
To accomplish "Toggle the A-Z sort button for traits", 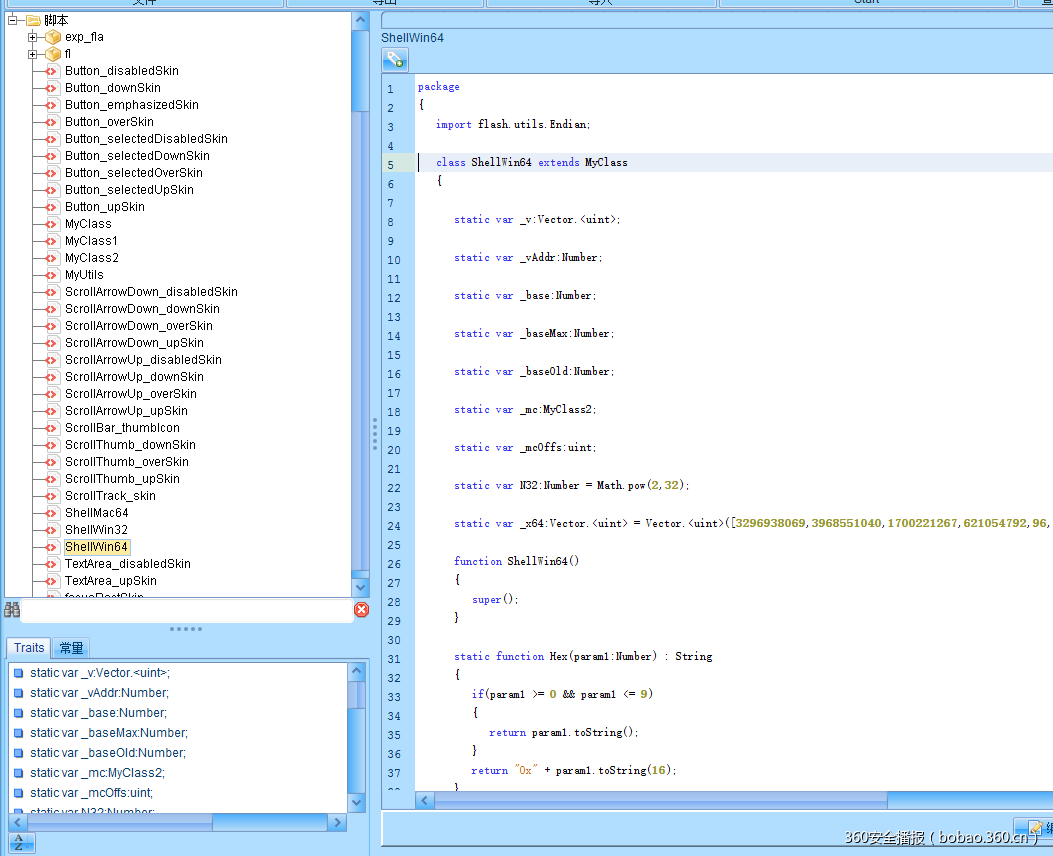I will tap(21, 843).
